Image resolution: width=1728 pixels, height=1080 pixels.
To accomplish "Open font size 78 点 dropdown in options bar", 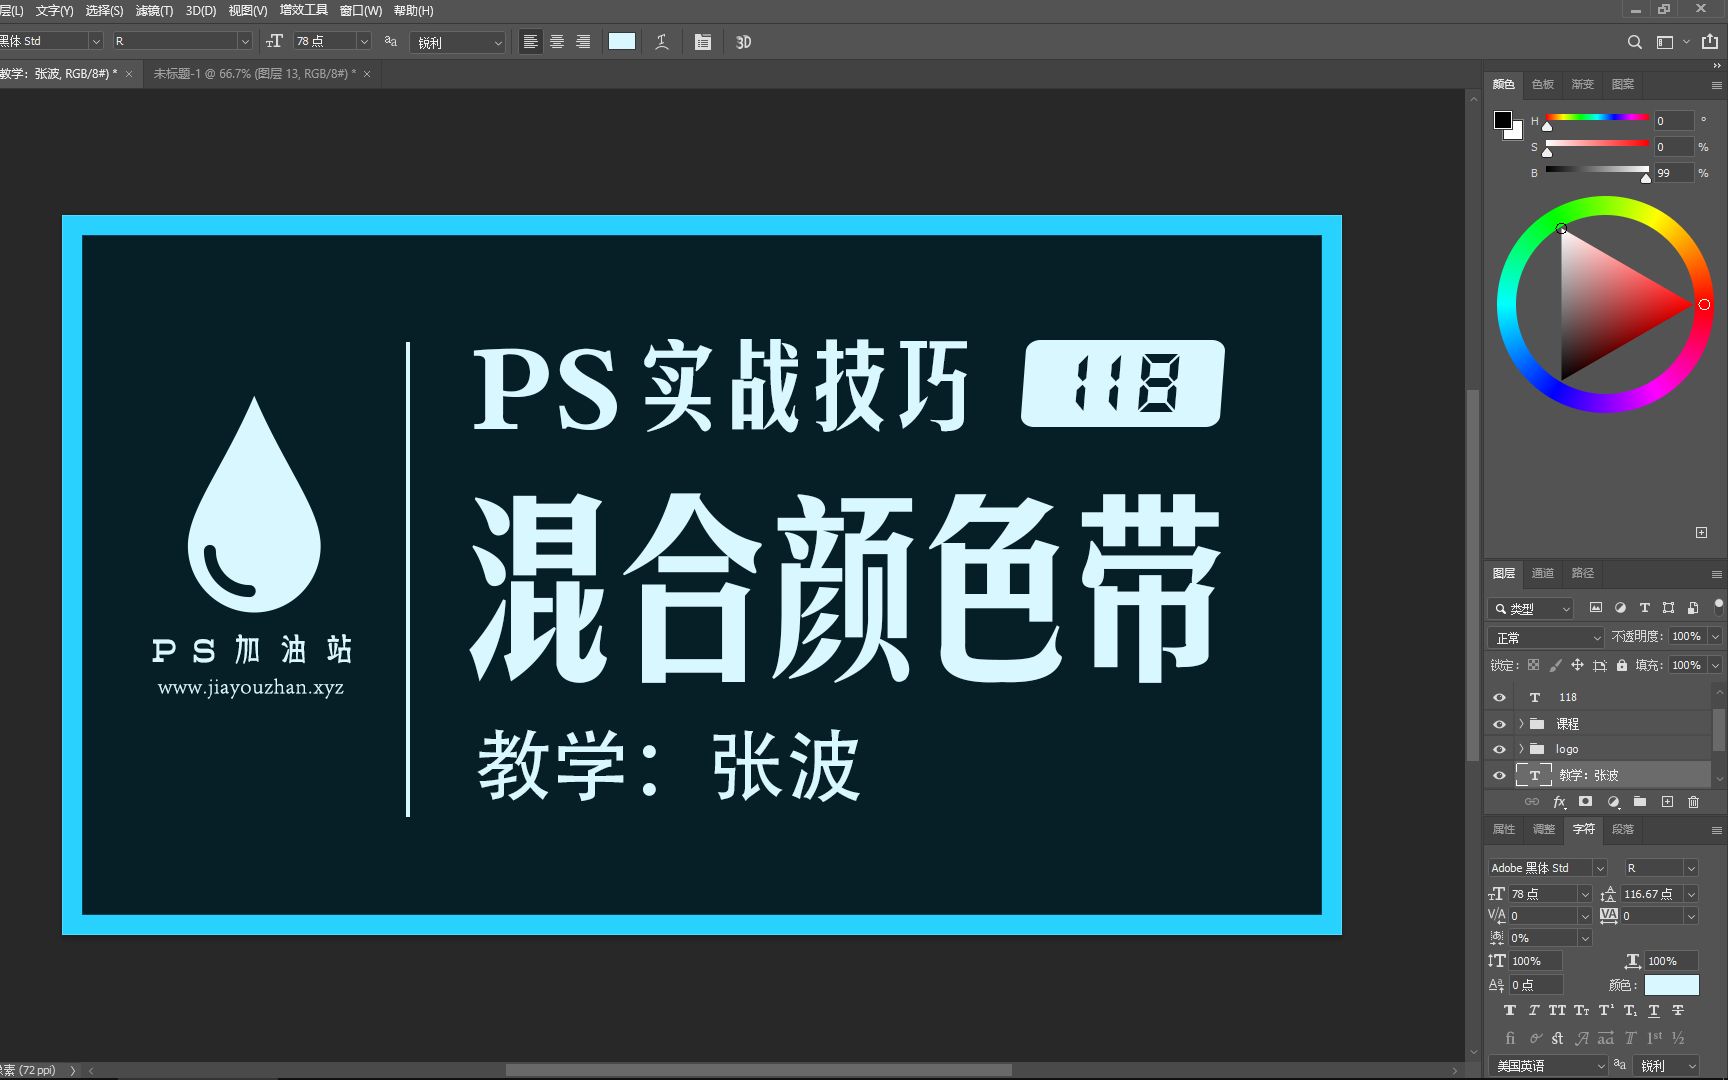I will [364, 41].
